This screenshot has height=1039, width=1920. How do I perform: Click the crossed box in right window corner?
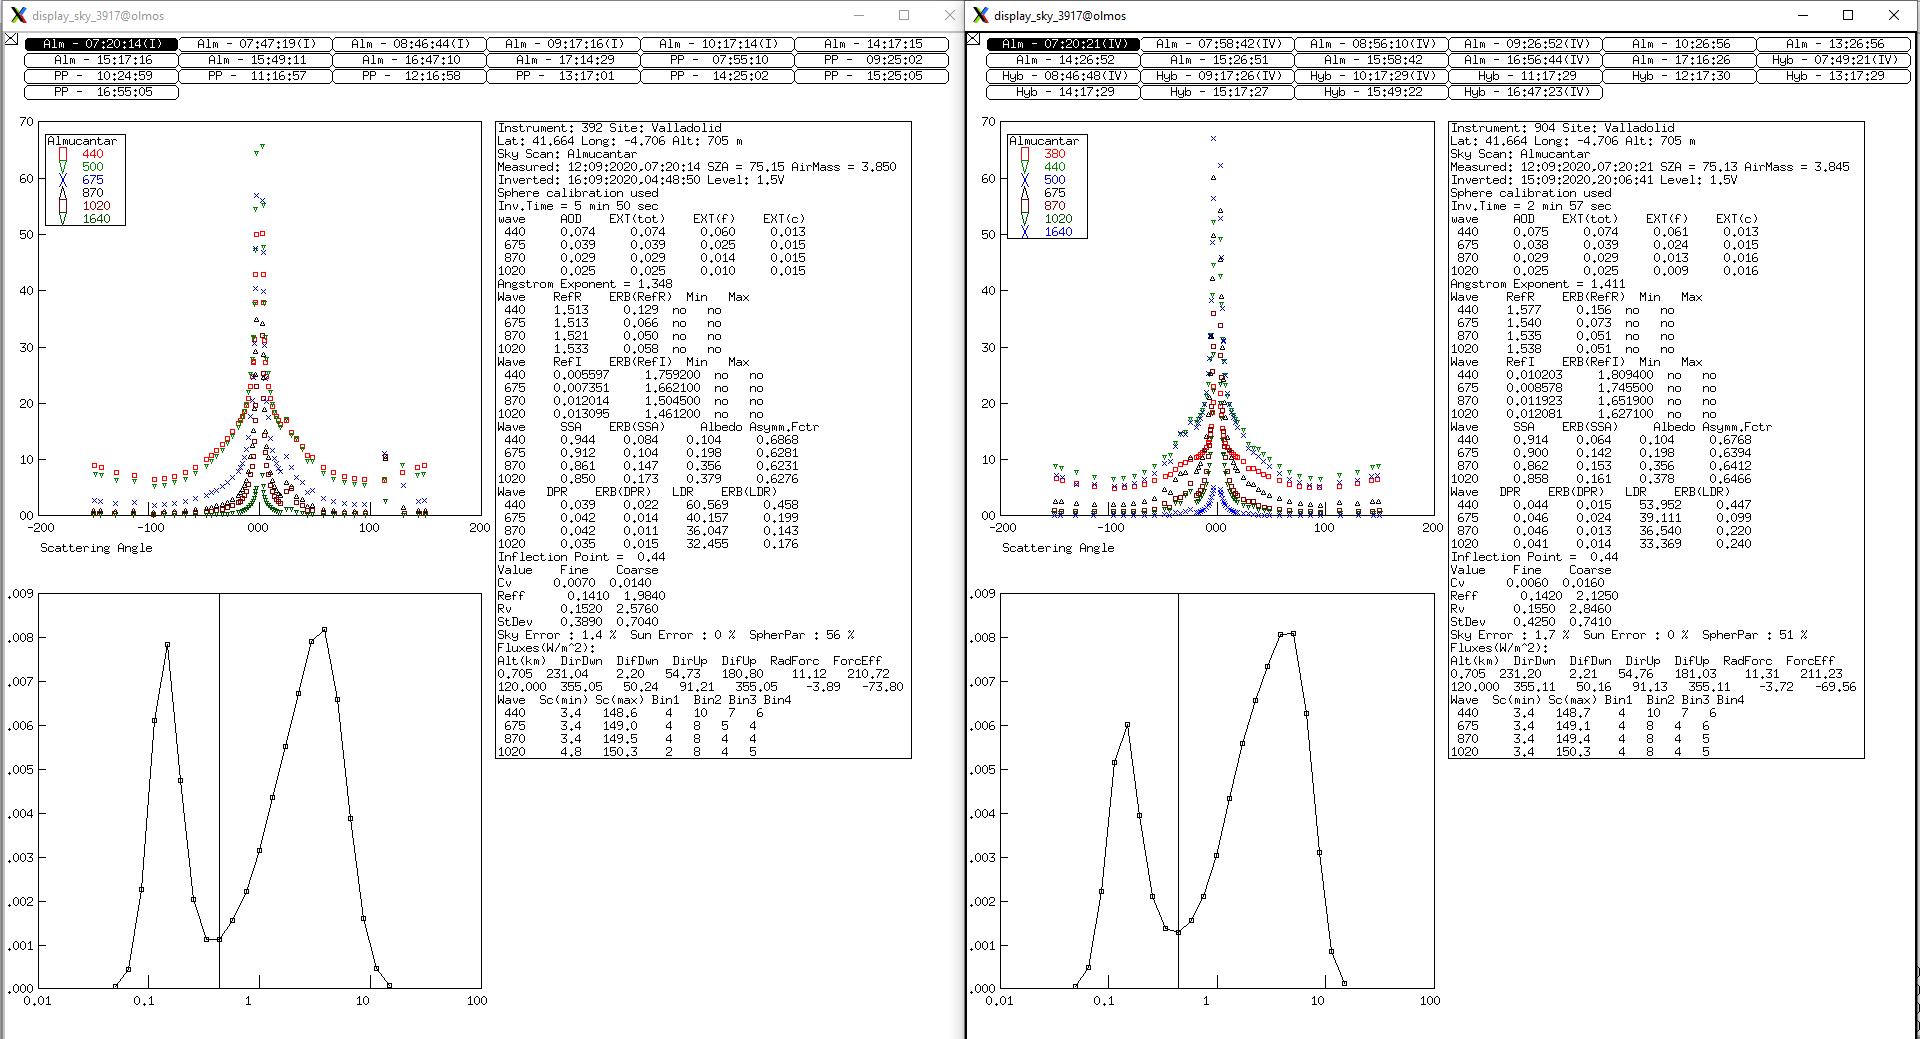click(x=973, y=39)
